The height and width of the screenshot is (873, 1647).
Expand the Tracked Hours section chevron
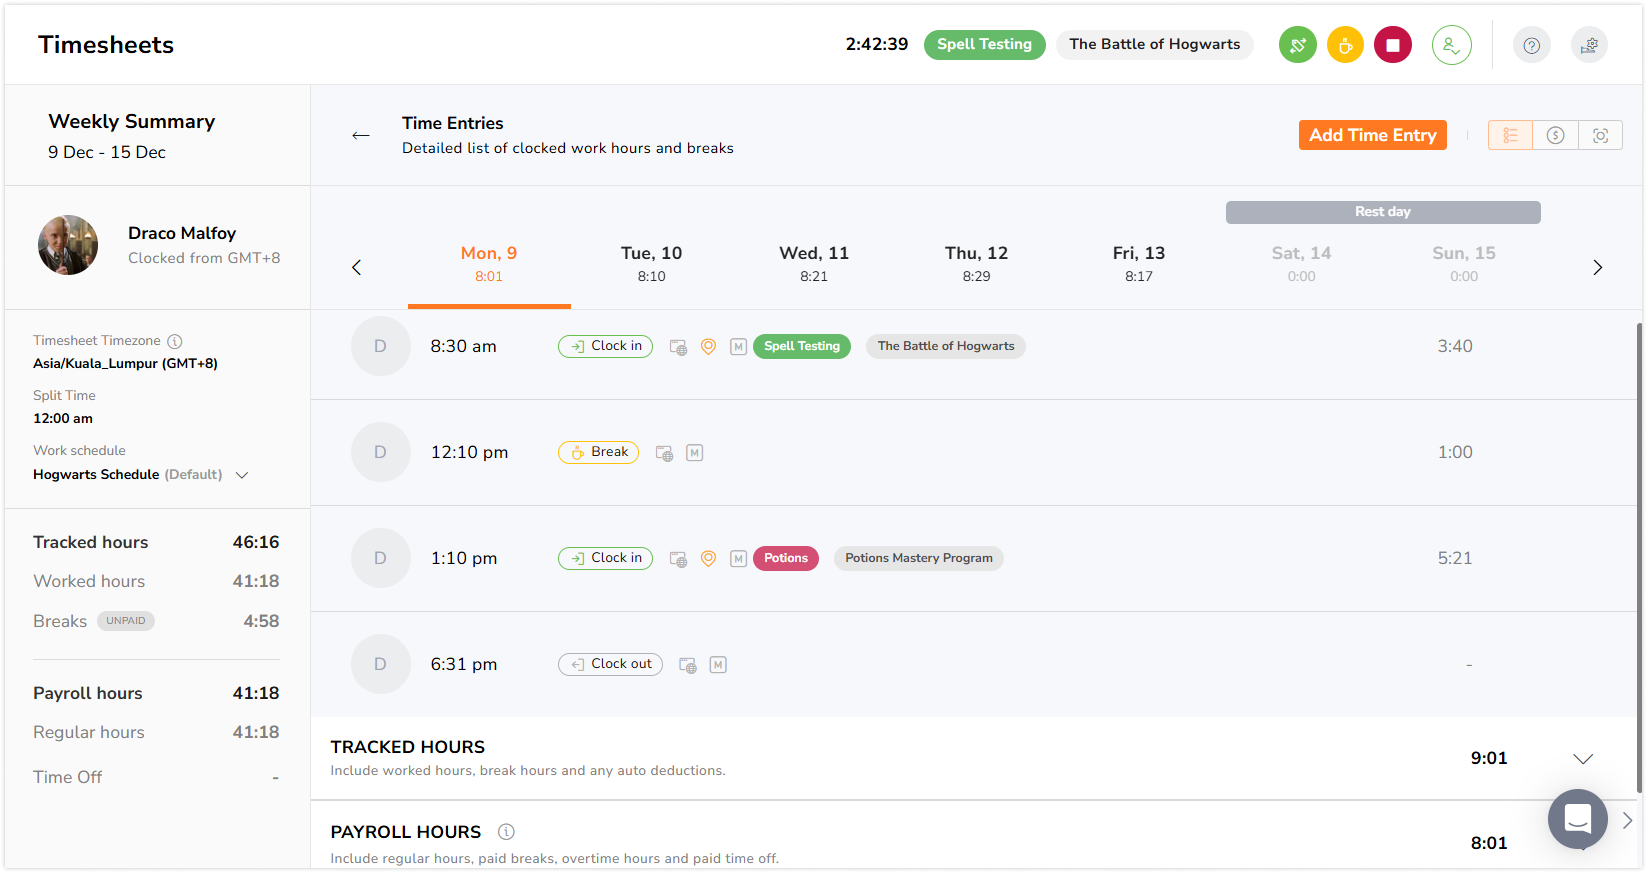click(x=1583, y=759)
